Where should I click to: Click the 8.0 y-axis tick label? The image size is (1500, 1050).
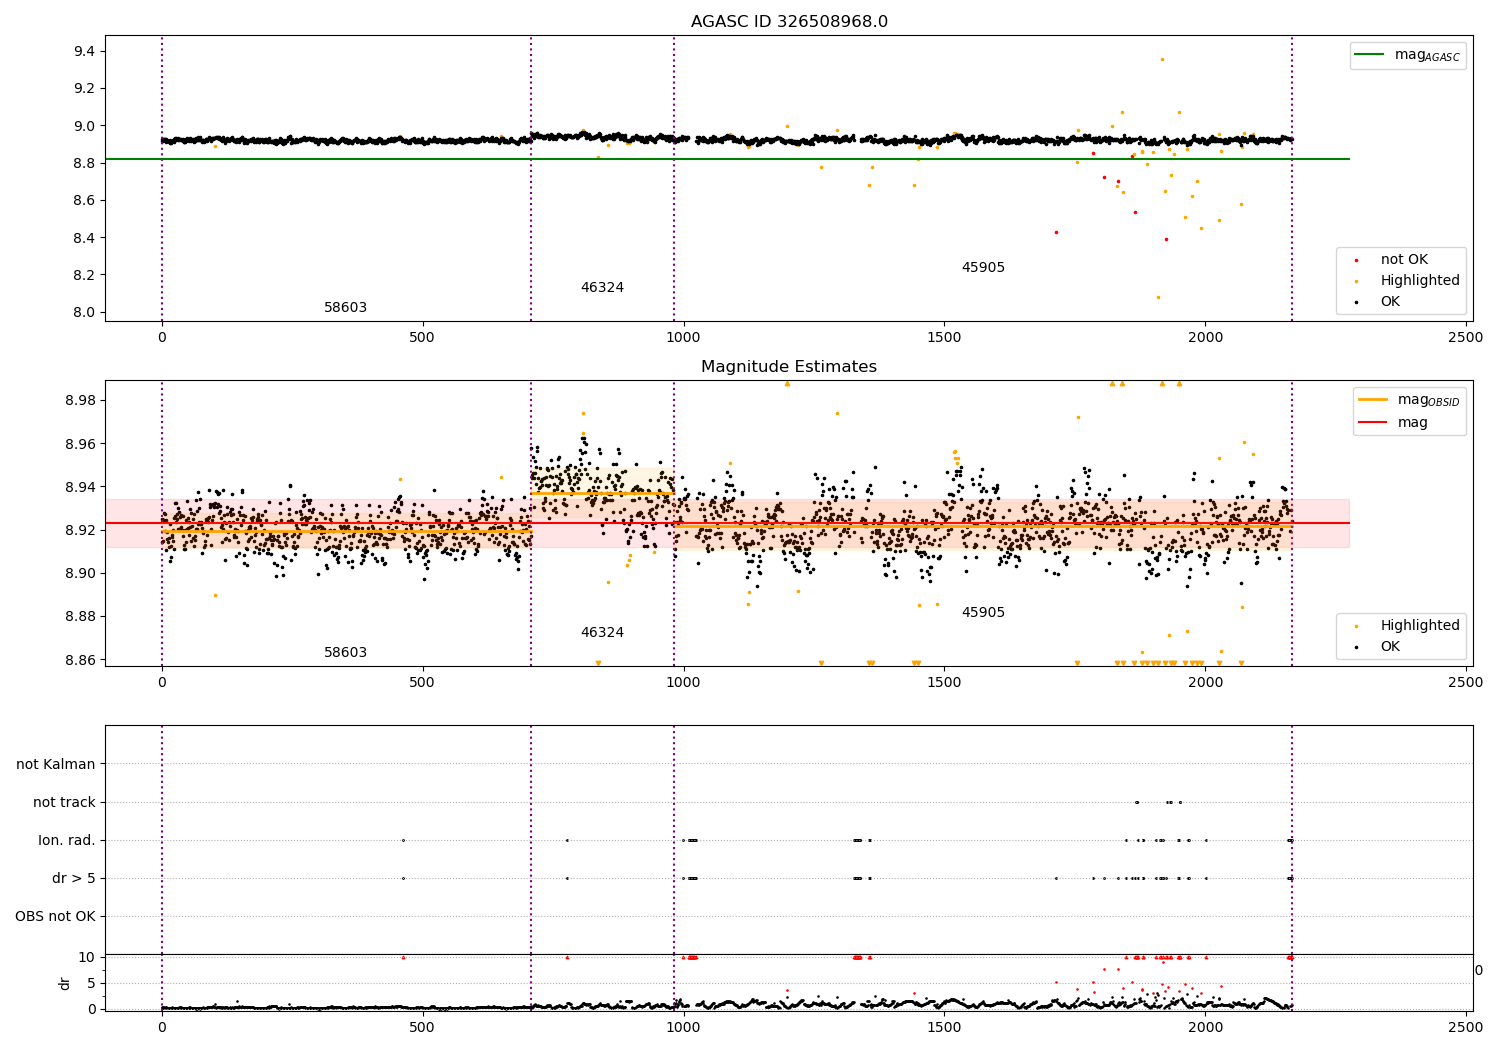85,312
